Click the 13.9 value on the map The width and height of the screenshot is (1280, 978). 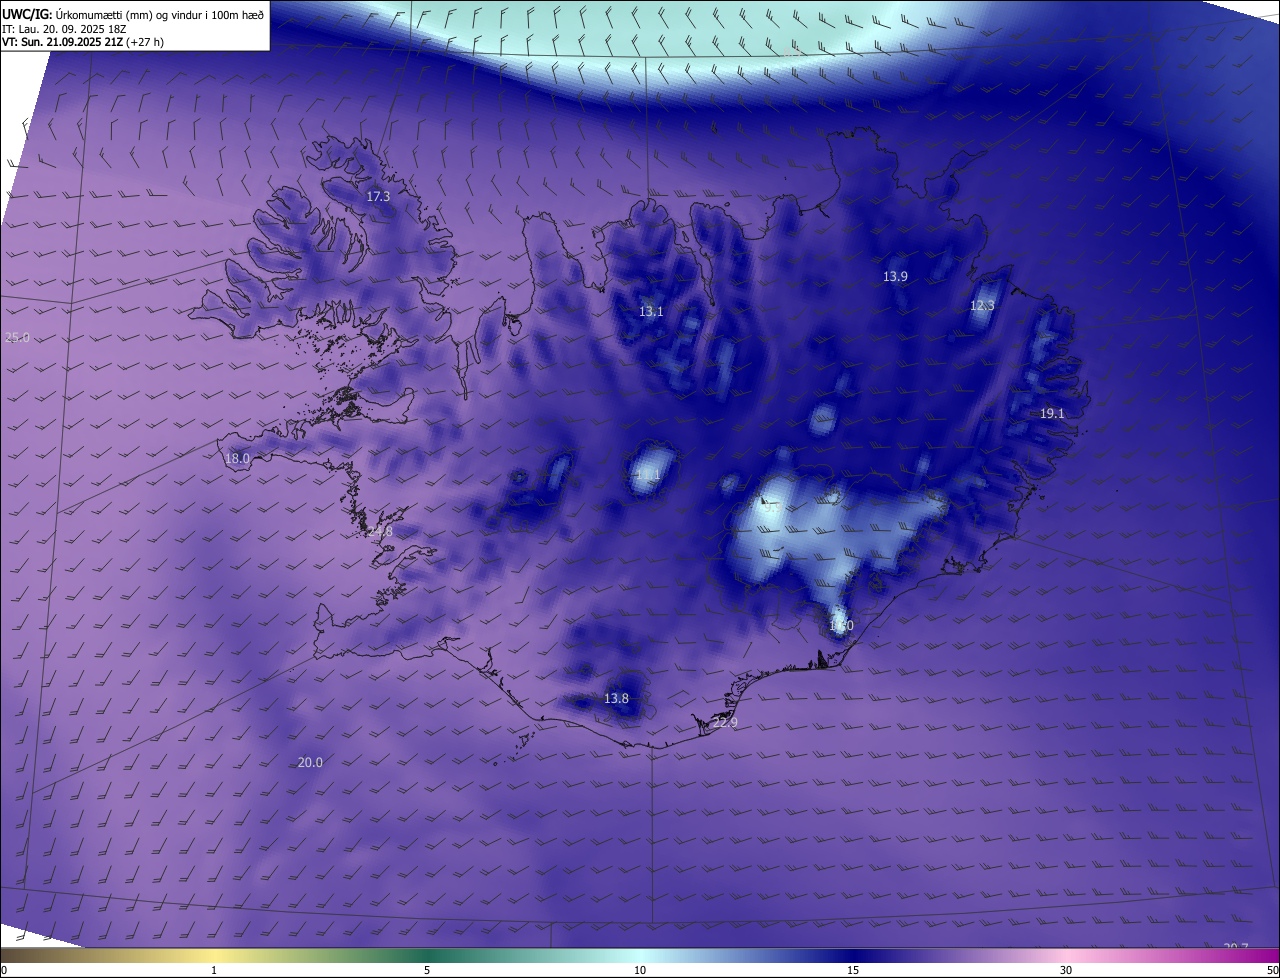895,277
